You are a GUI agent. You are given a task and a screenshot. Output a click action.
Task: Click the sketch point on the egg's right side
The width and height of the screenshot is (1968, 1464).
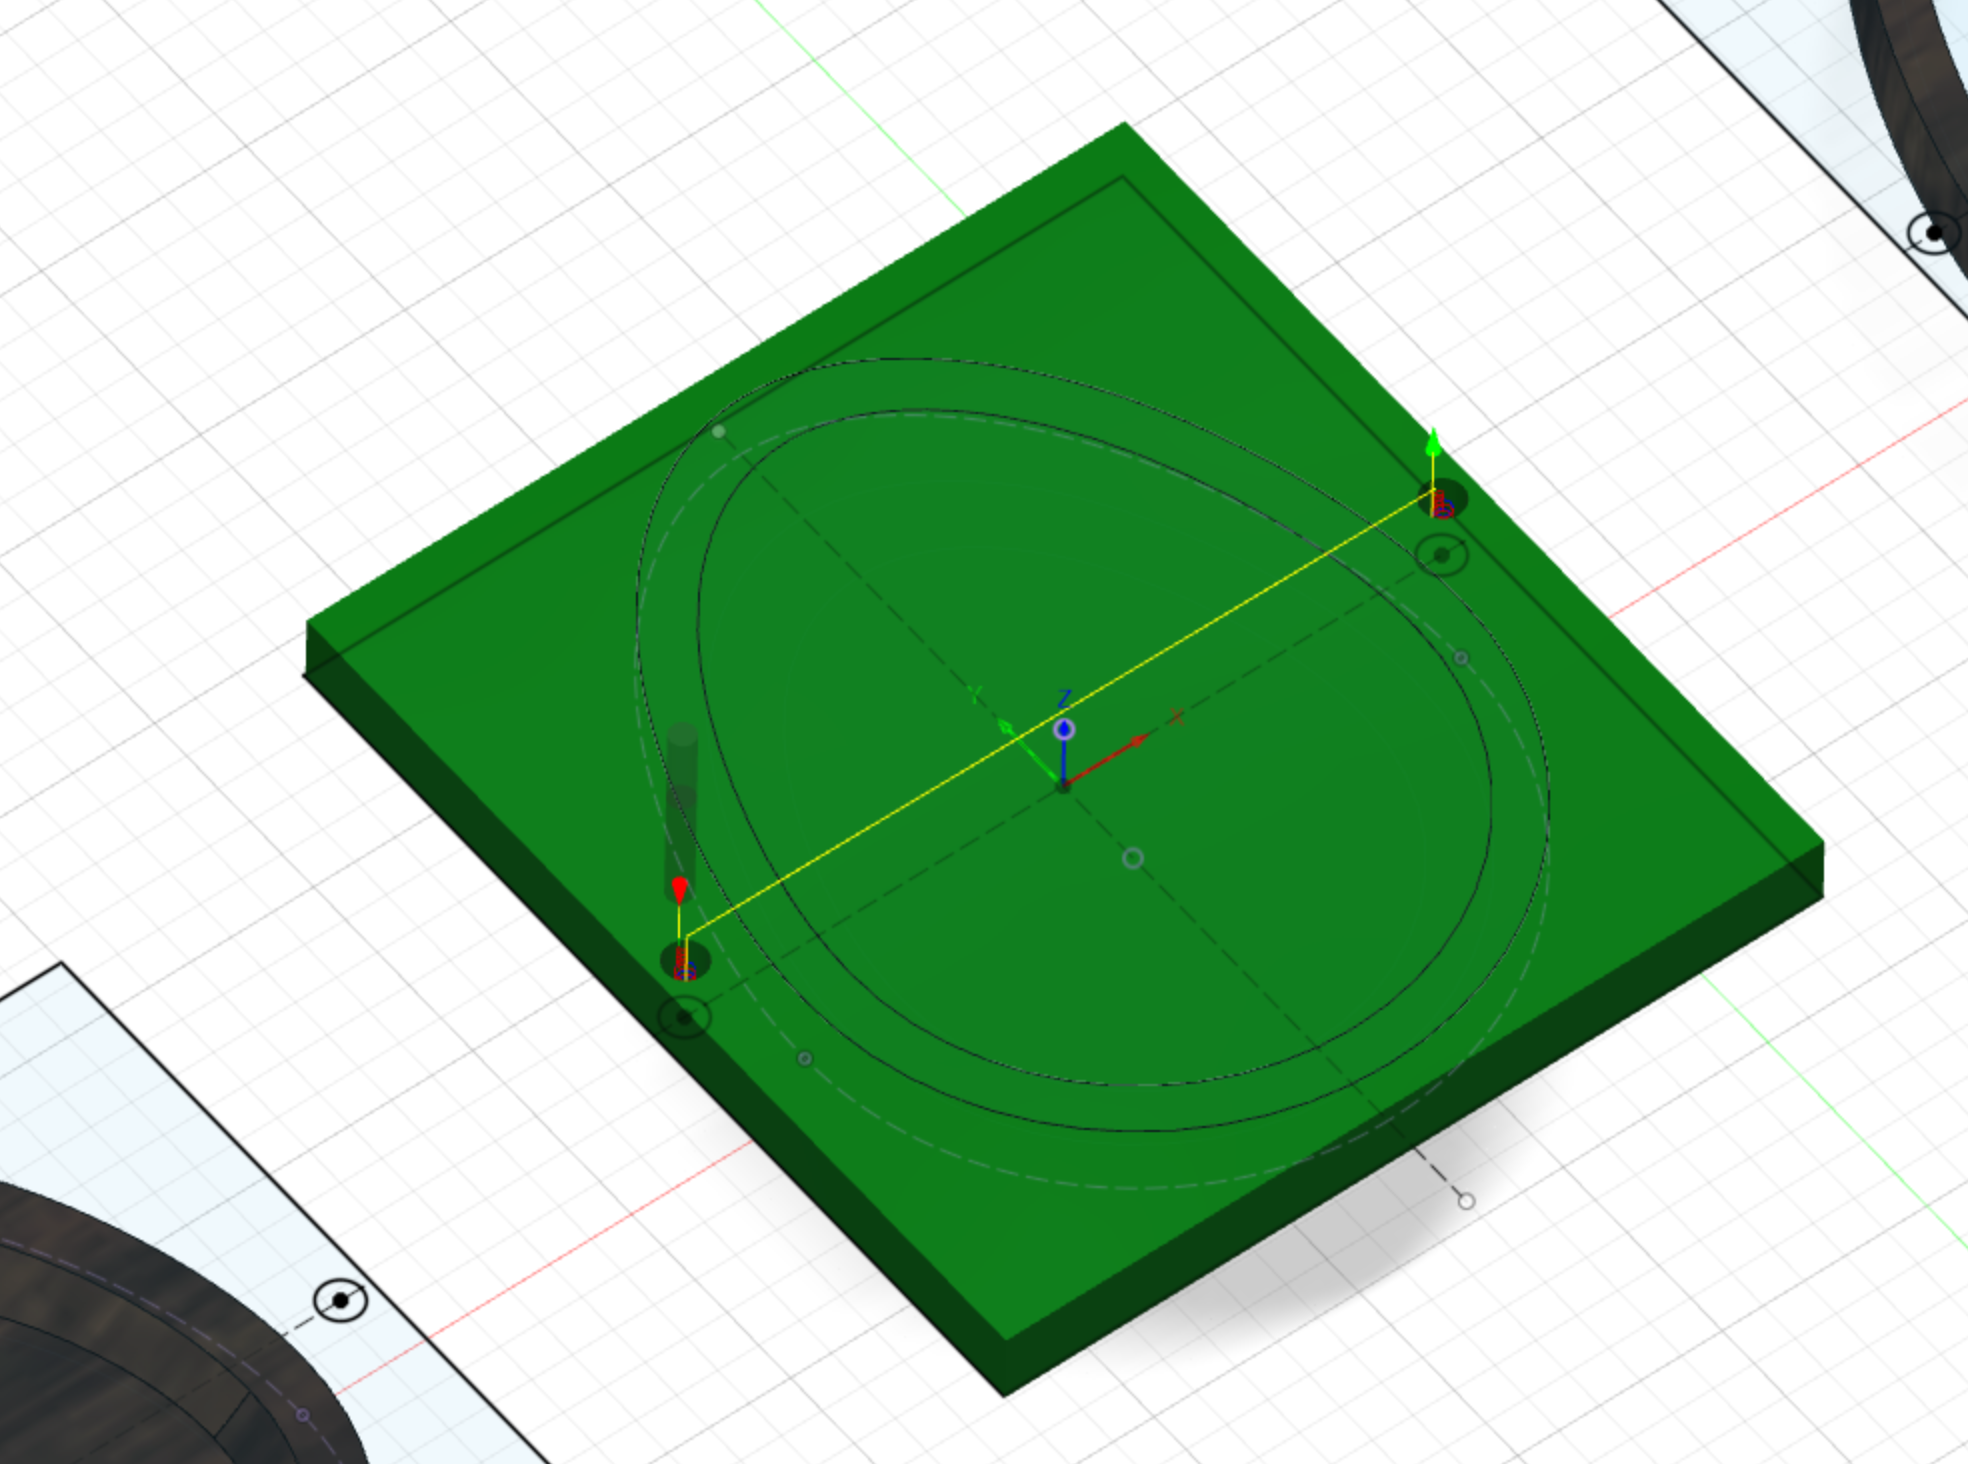[1461, 658]
